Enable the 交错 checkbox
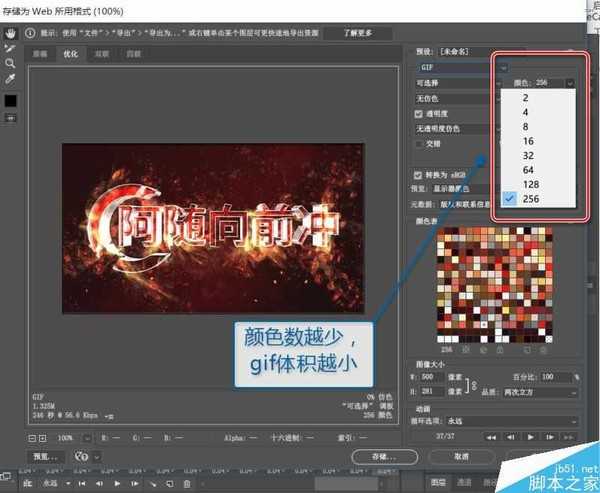Screen dimensions: 600x493 click(421, 144)
